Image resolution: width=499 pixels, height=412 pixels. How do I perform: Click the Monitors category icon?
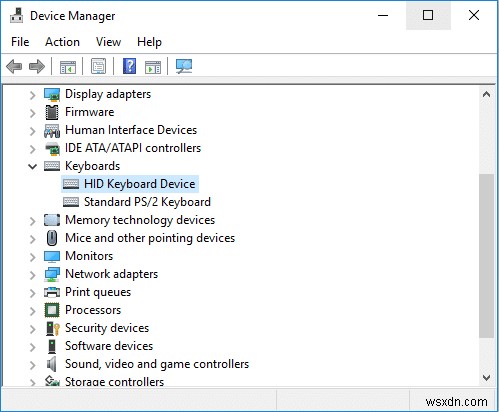click(52, 256)
